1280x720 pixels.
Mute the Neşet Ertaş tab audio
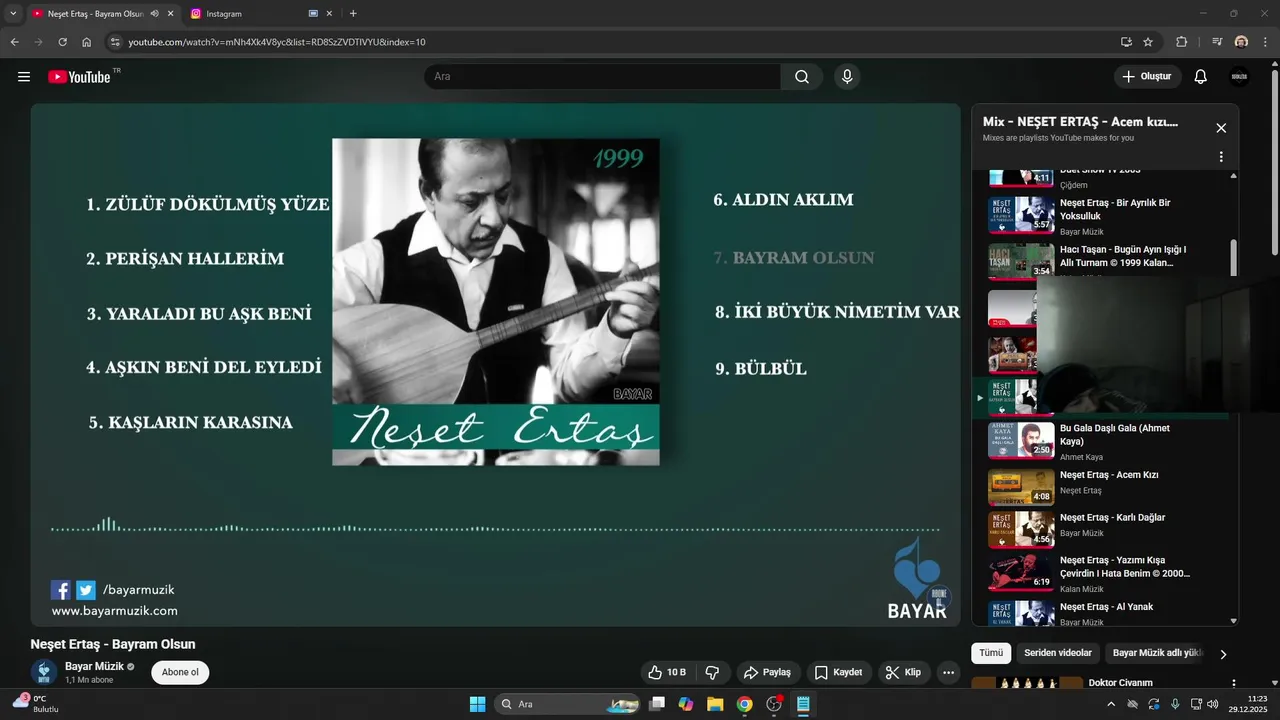click(x=155, y=14)
